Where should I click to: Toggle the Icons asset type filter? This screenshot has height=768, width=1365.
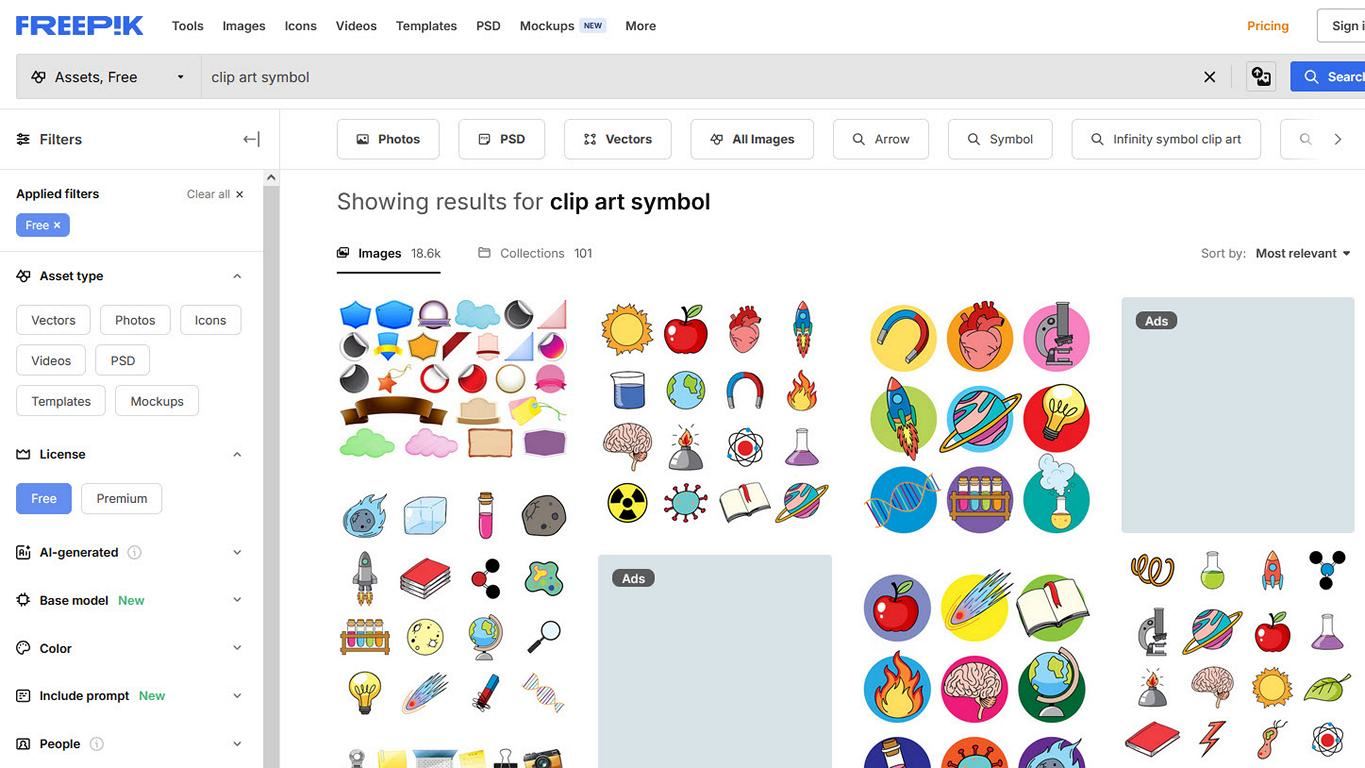[x=210, y=320]
